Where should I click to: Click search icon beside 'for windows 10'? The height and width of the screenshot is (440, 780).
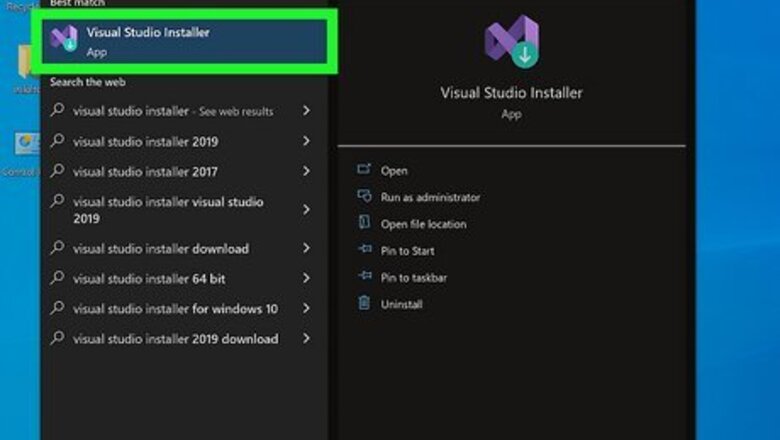click(58, 307)
